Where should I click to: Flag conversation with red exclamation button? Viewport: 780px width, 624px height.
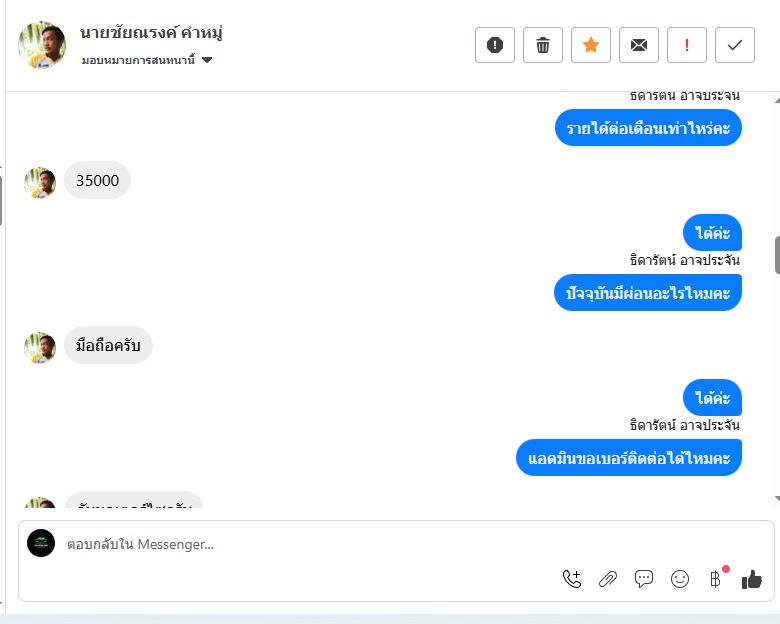pyautogui.click(x=686, y=45)
